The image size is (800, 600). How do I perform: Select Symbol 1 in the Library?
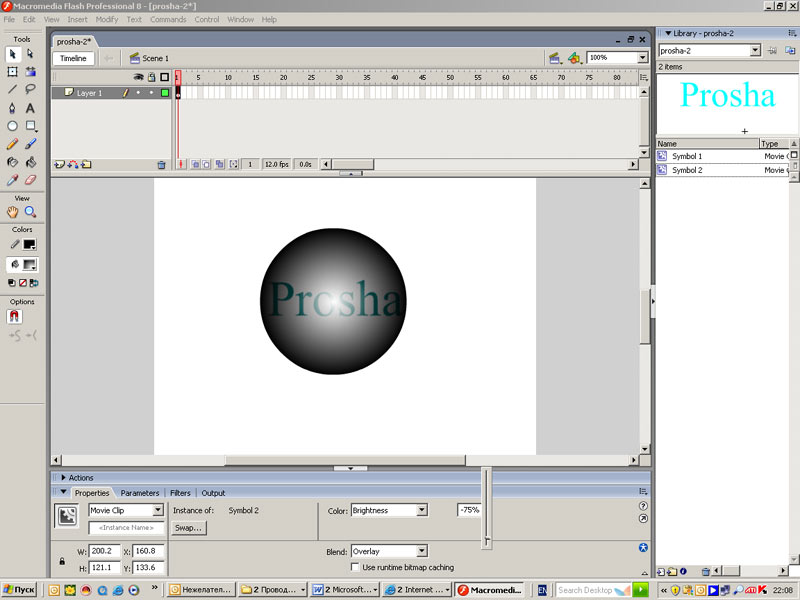[687, 156]
